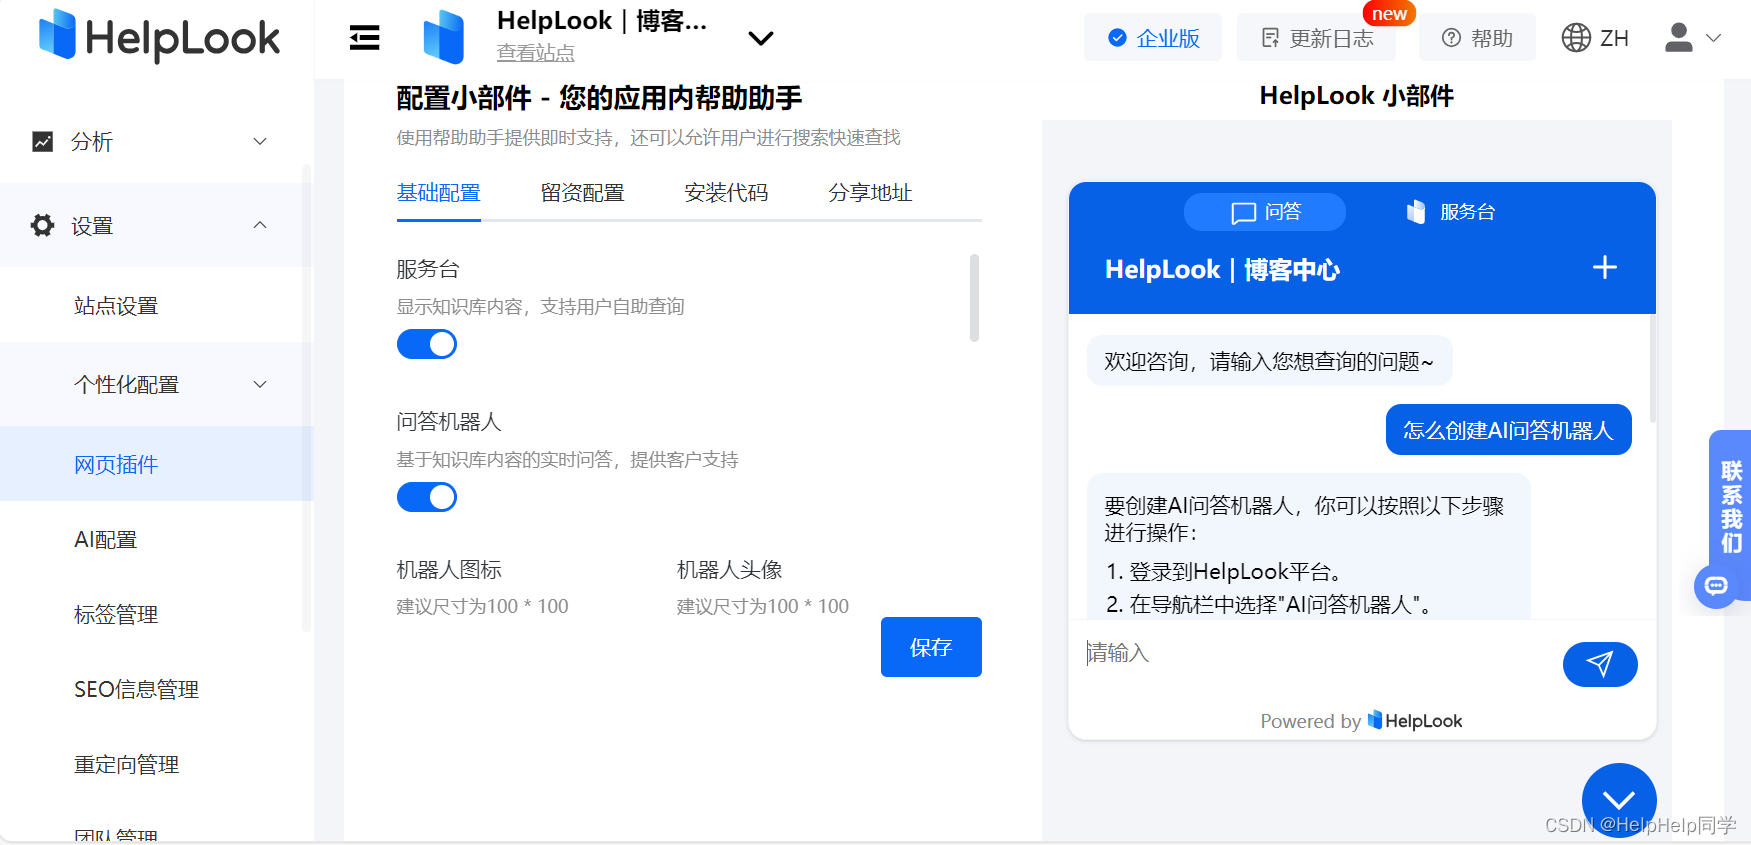This screenshot has width=1751, height=845.
Task: Click the plus icon for new chat
Action: click(x=1605, y=267)
